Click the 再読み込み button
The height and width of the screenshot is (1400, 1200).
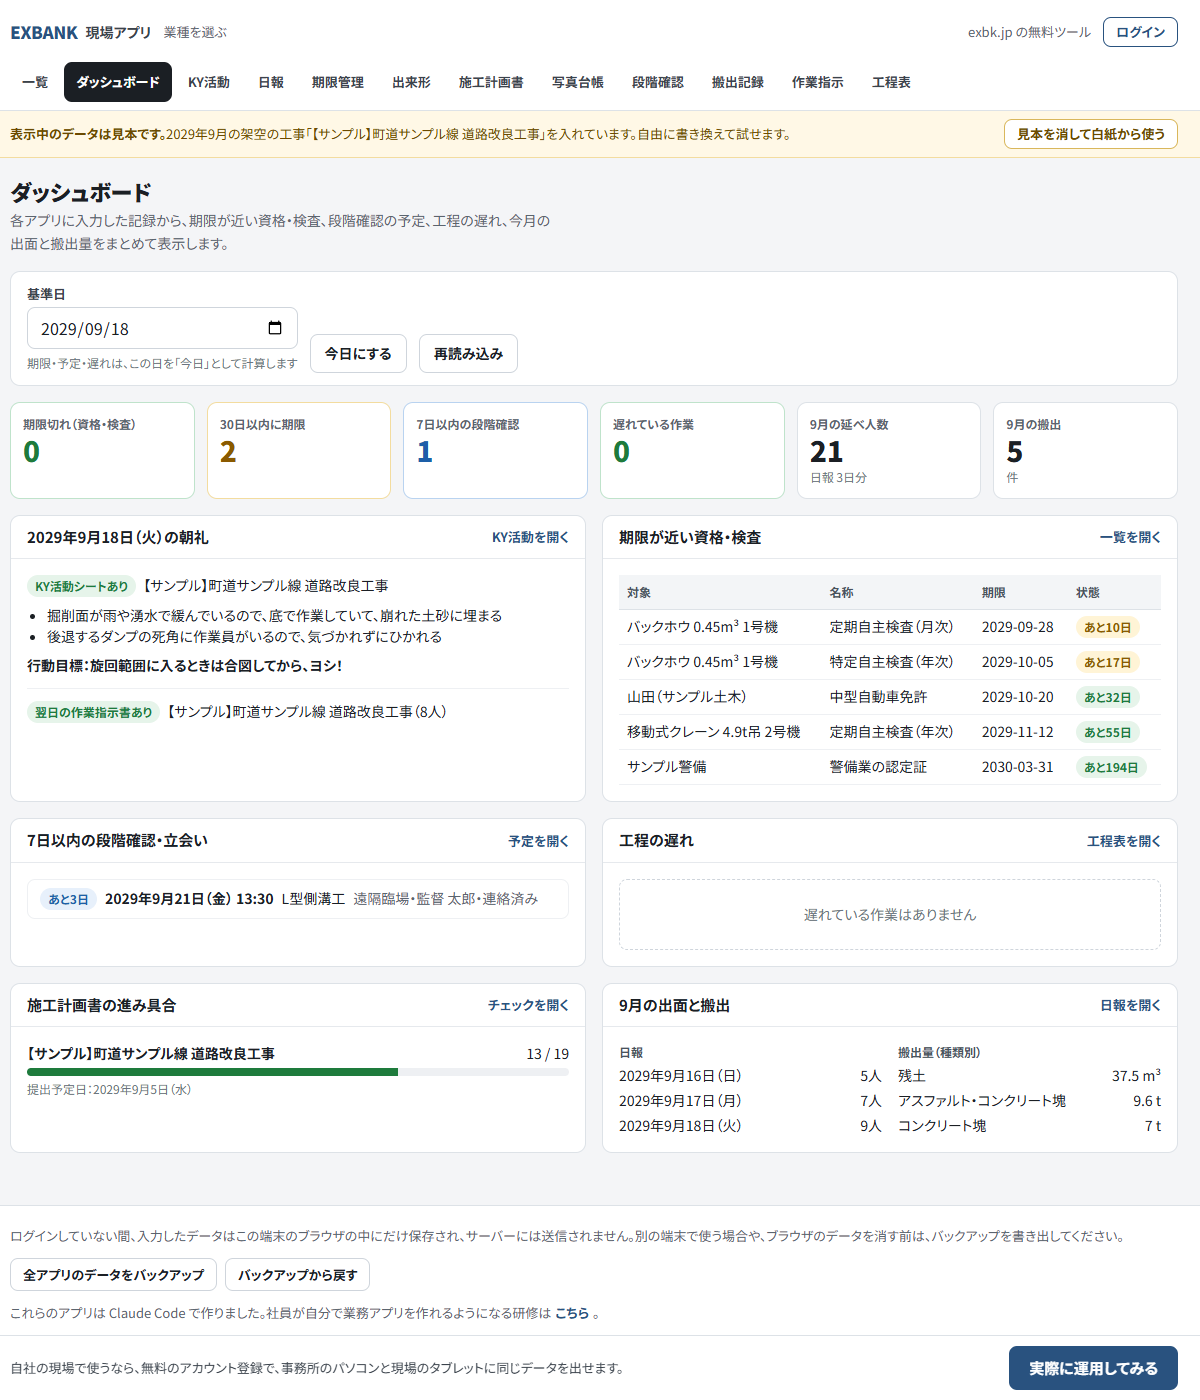tap(468, 353)
